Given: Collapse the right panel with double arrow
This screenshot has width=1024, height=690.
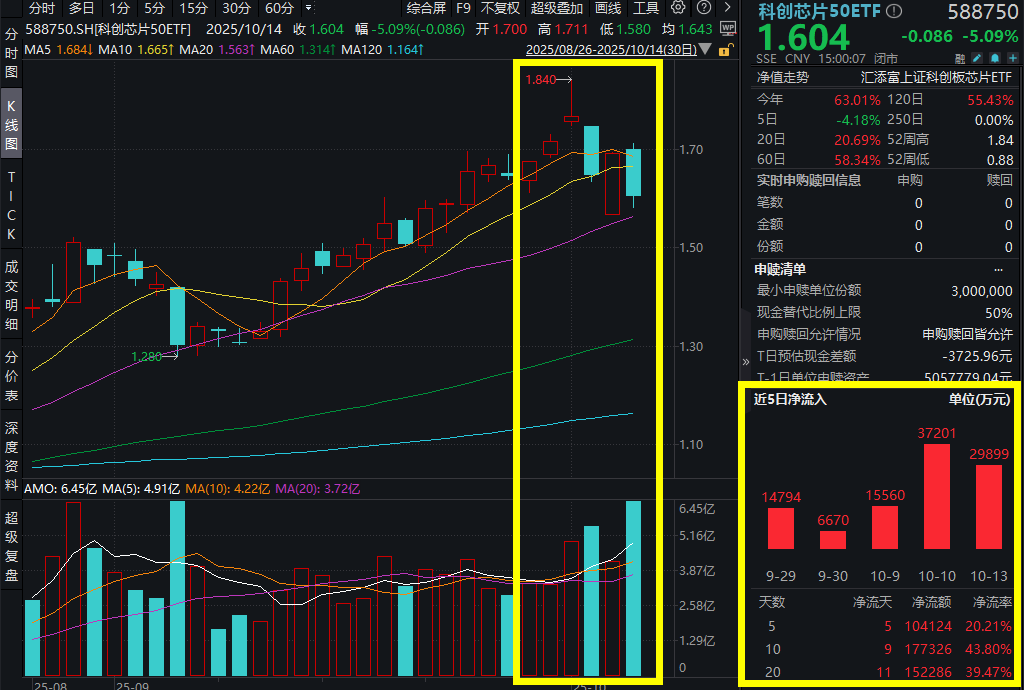Looking at the screenshot, I should 744,362.
